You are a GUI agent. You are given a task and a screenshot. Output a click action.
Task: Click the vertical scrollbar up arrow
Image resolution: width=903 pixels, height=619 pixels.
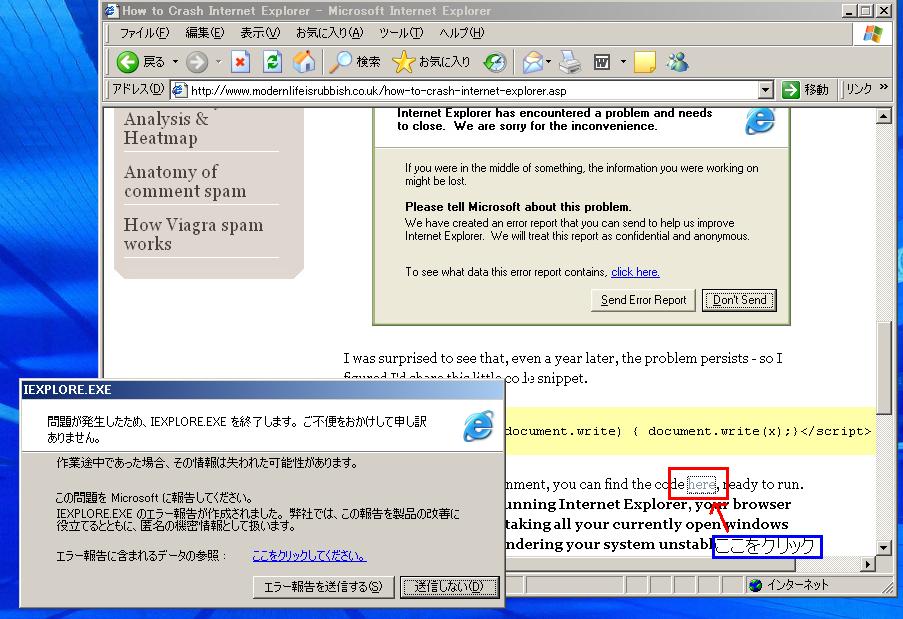[x=884, y=116]
